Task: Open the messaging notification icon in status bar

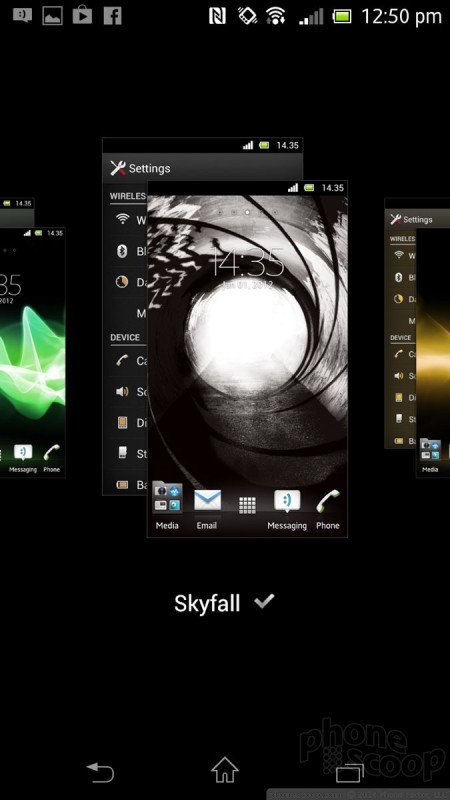Action: click(x=22, y=16)
